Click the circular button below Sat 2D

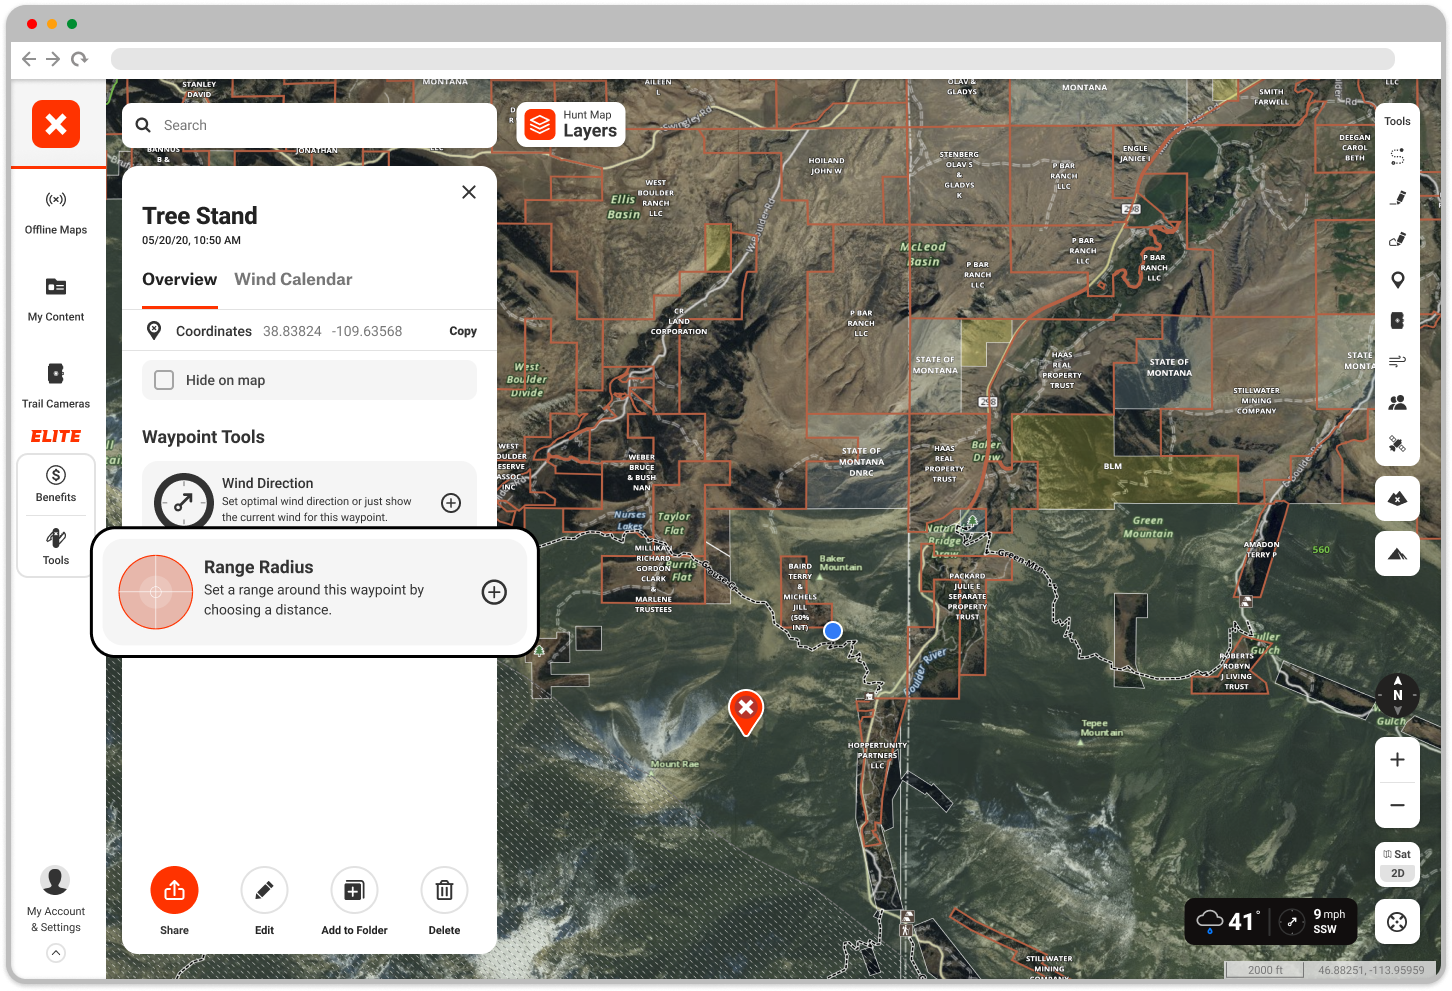[x=1398, y=922]
